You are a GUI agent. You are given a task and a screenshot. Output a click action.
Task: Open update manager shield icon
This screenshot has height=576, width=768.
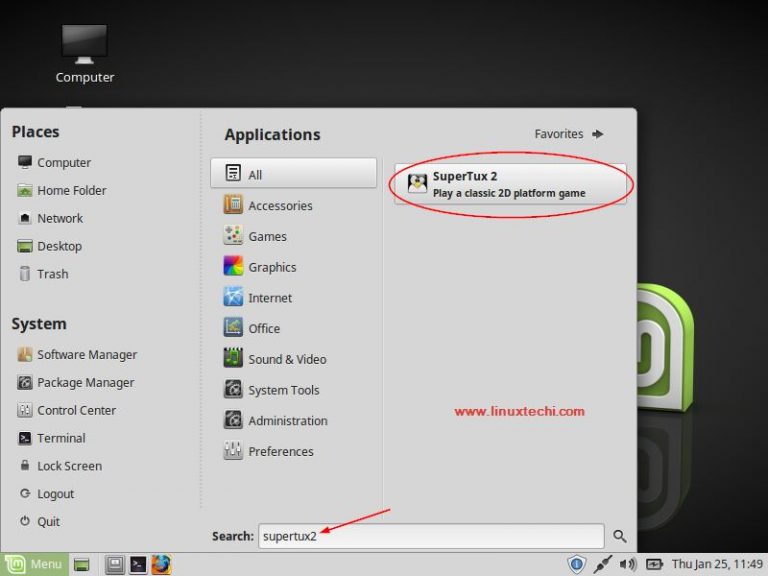[x=576, y=564]
